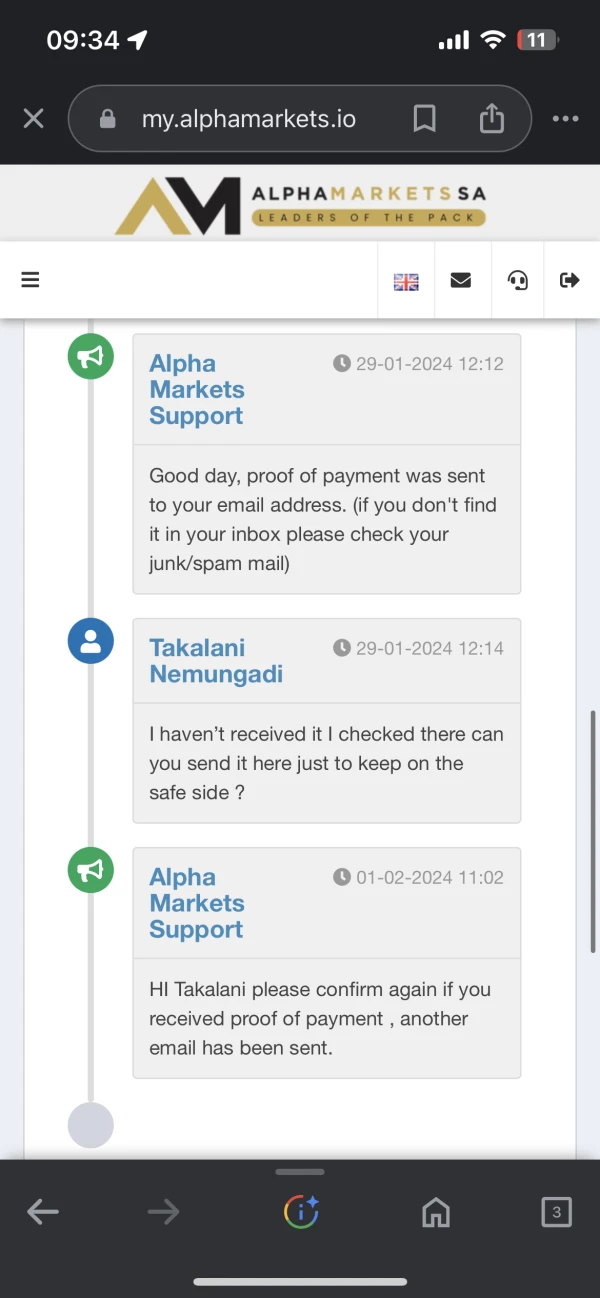This screenshot has width=600, height=1298.
Task: Tap the my.alphamarkets.io address bar
Action: tap(249, 119)
